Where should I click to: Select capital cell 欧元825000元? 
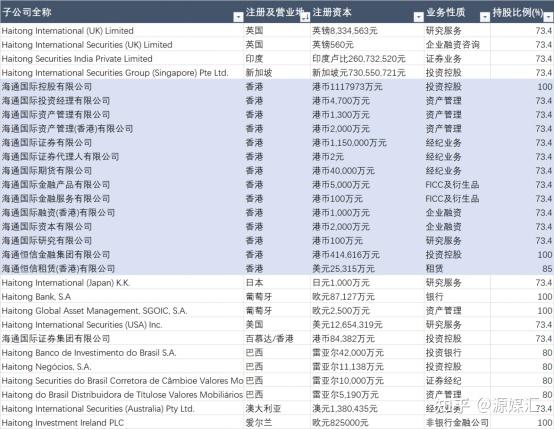click(367, 423)
